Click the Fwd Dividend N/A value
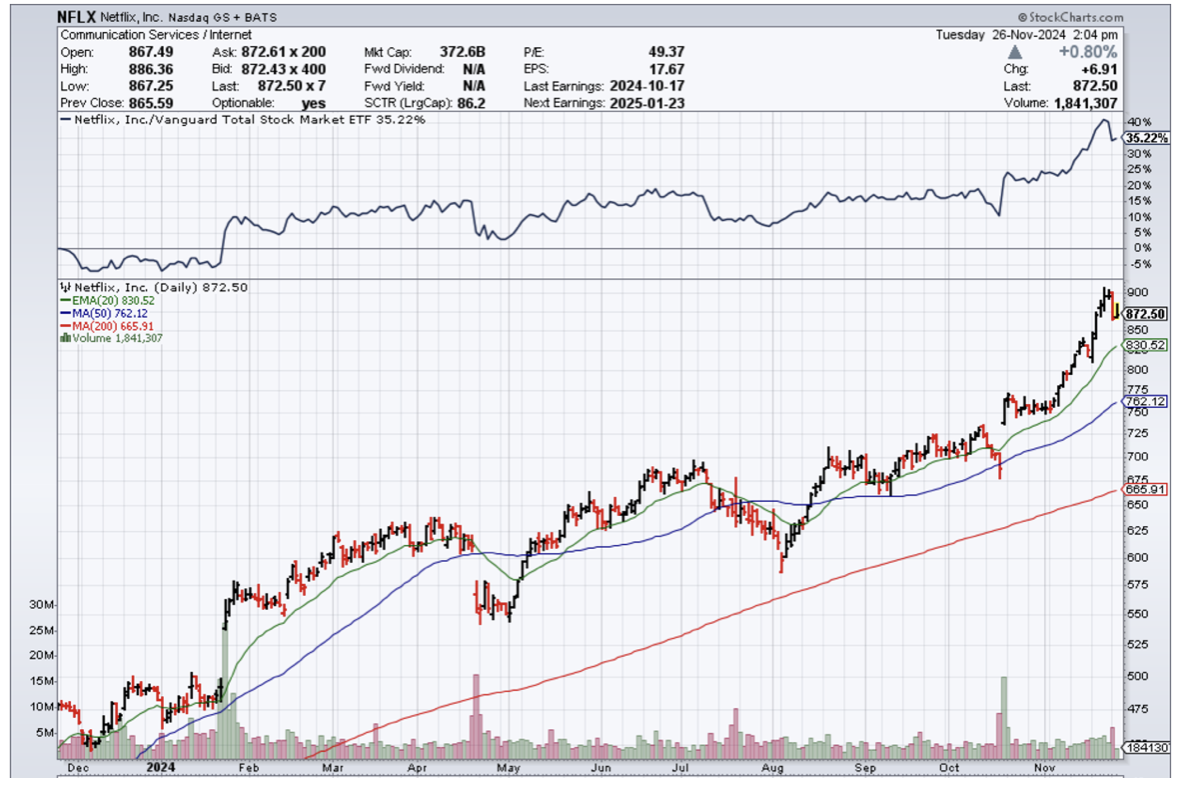Viewport: 1182px width, 786px height. click(473, 69)
